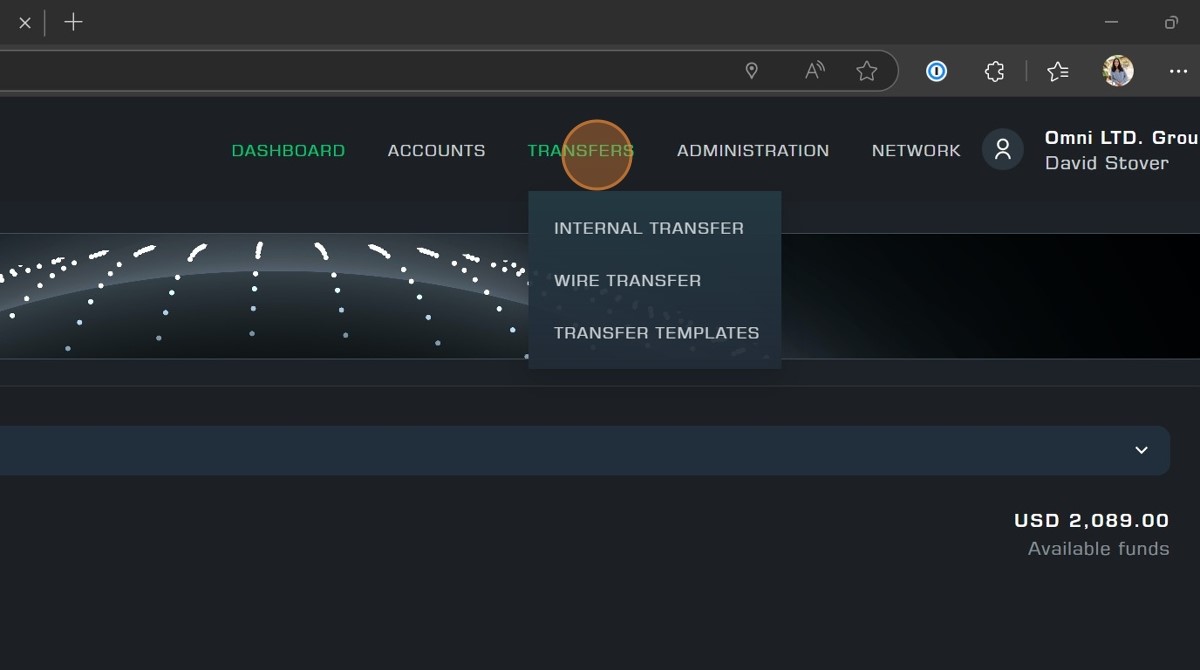
Task: Choose Wire Transfer option
Action: pos(627,281)
